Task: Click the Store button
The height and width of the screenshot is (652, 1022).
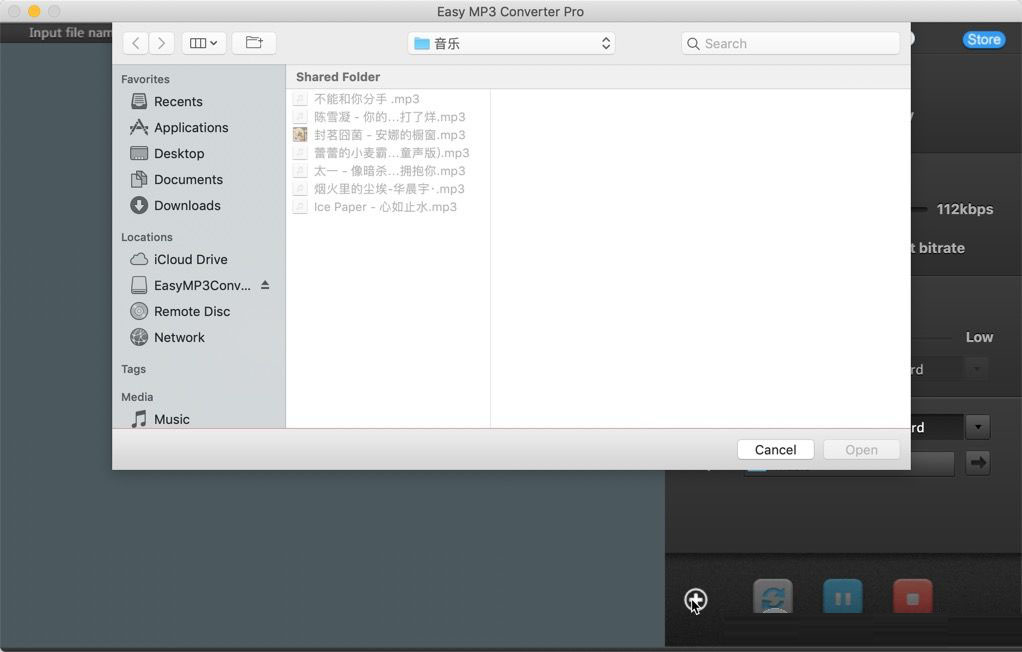Action: point(984,40)
